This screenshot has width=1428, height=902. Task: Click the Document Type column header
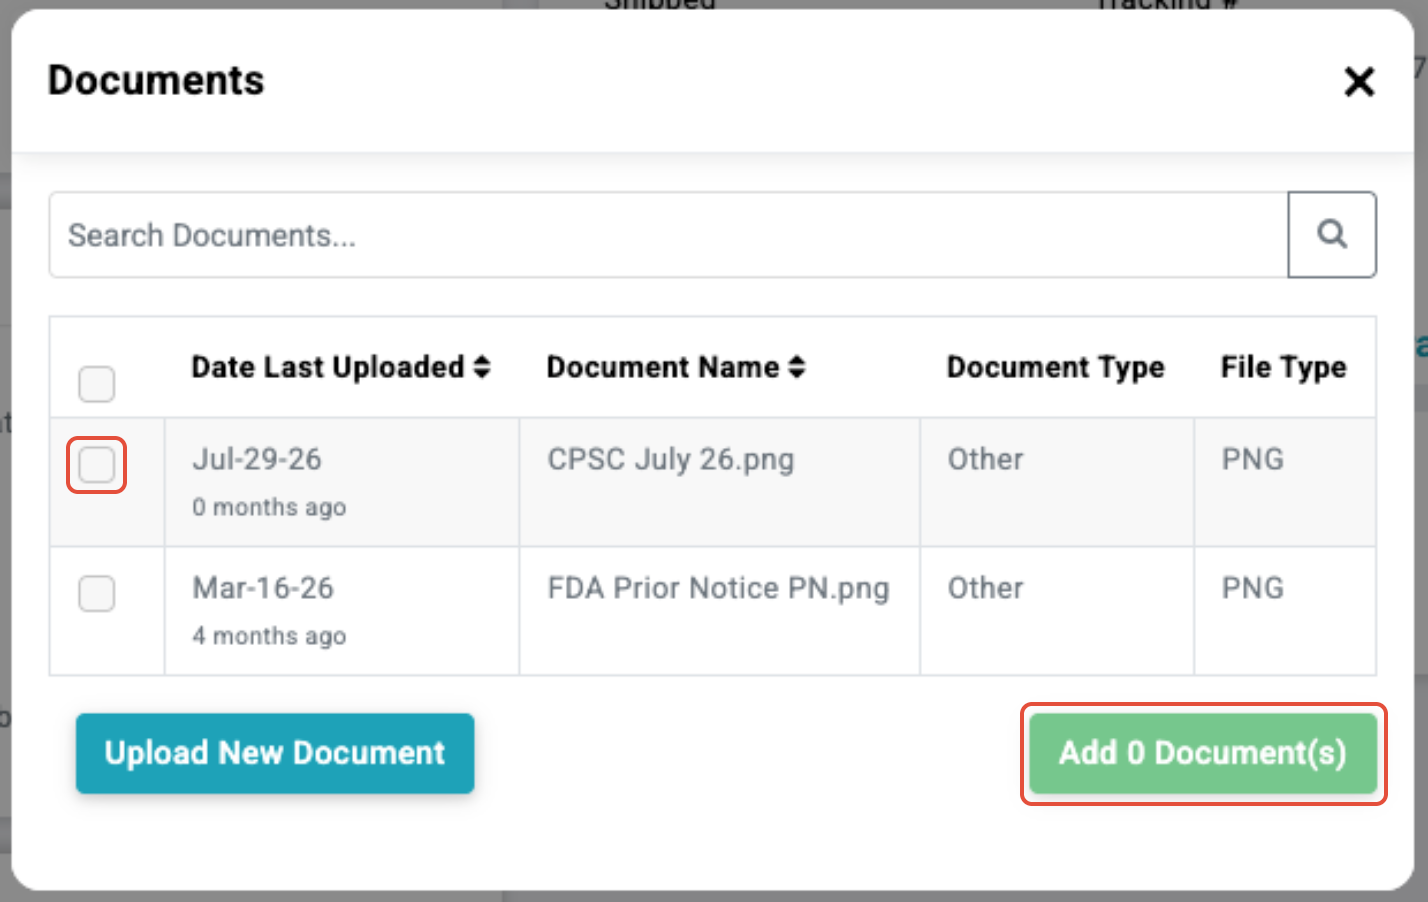[x=1056, y=367]
